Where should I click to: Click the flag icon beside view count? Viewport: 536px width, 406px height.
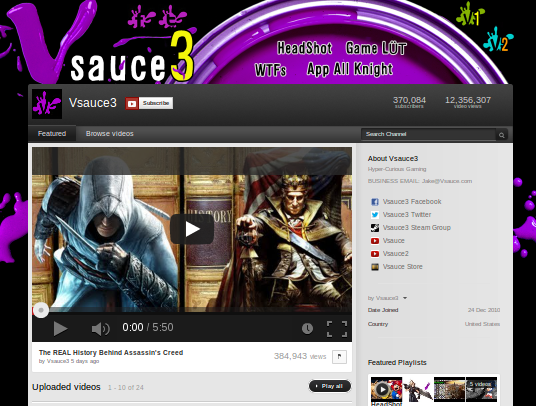339,357
